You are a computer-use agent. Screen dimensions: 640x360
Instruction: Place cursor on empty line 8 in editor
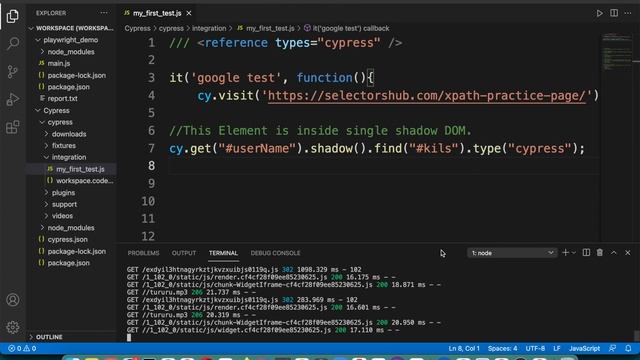pyautogui.click(x=384, y=166)
